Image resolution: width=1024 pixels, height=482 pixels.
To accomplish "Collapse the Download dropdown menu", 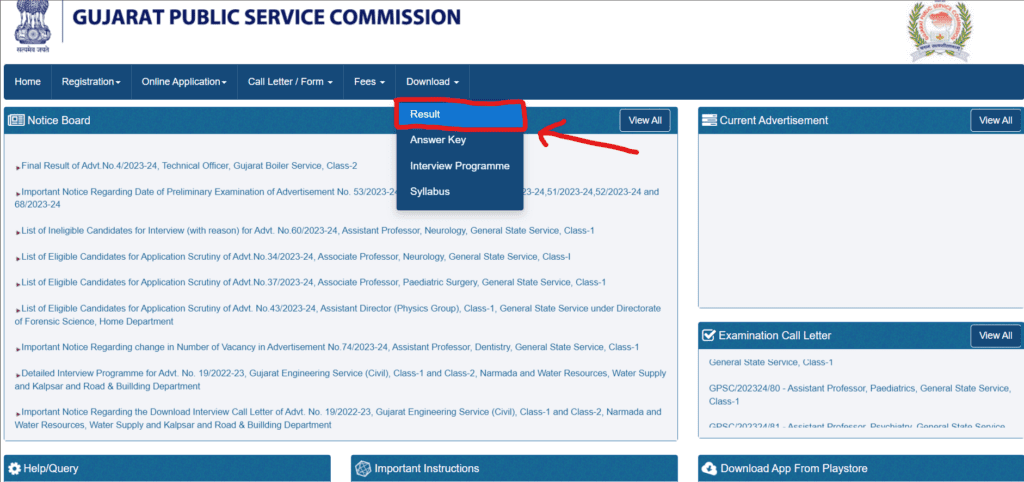I will point(432,82).
